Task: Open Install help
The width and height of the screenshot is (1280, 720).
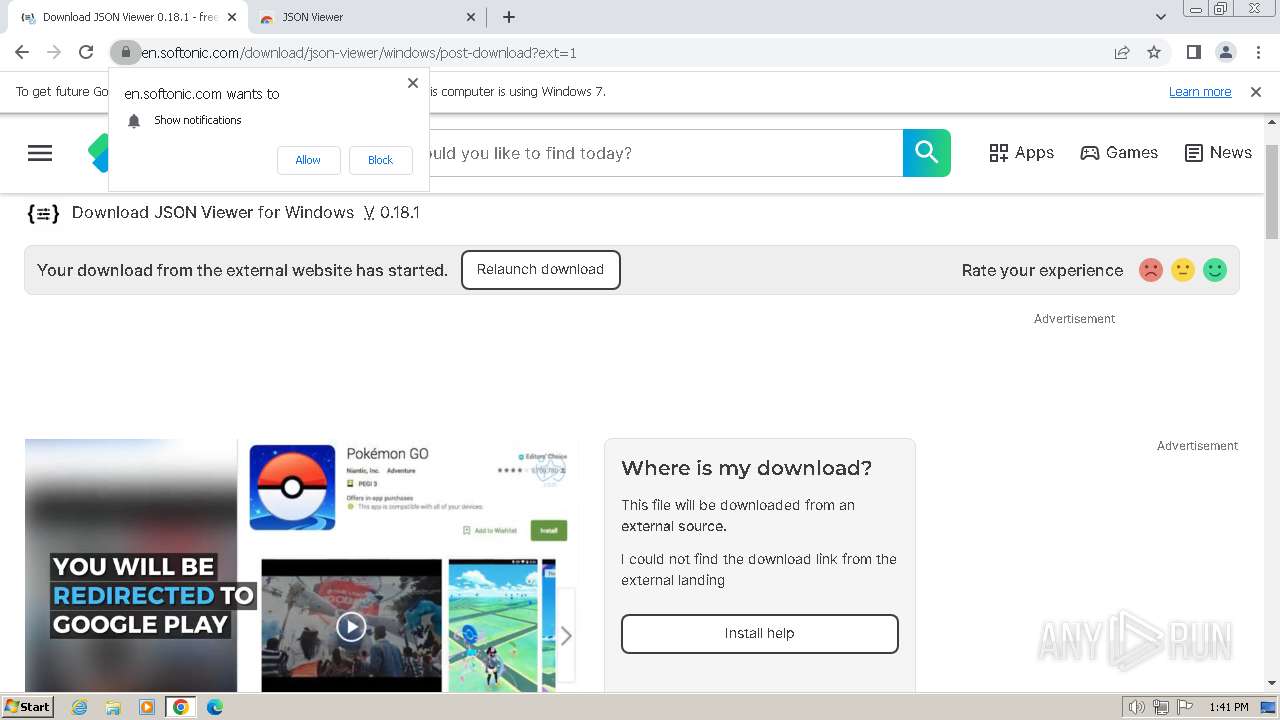Action: tap(760, 634)
